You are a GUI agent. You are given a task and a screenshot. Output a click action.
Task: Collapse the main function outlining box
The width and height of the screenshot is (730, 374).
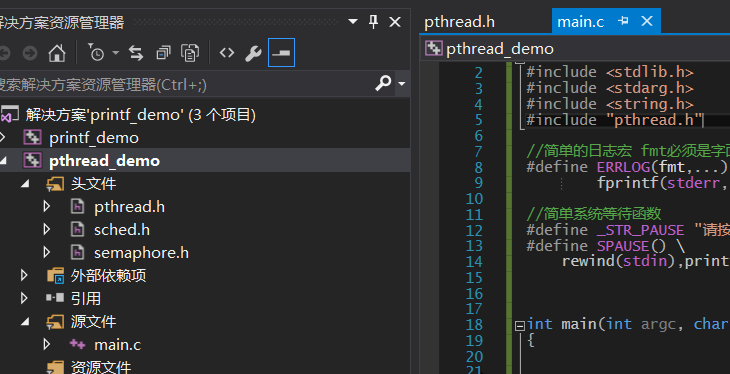click(520, 325)
